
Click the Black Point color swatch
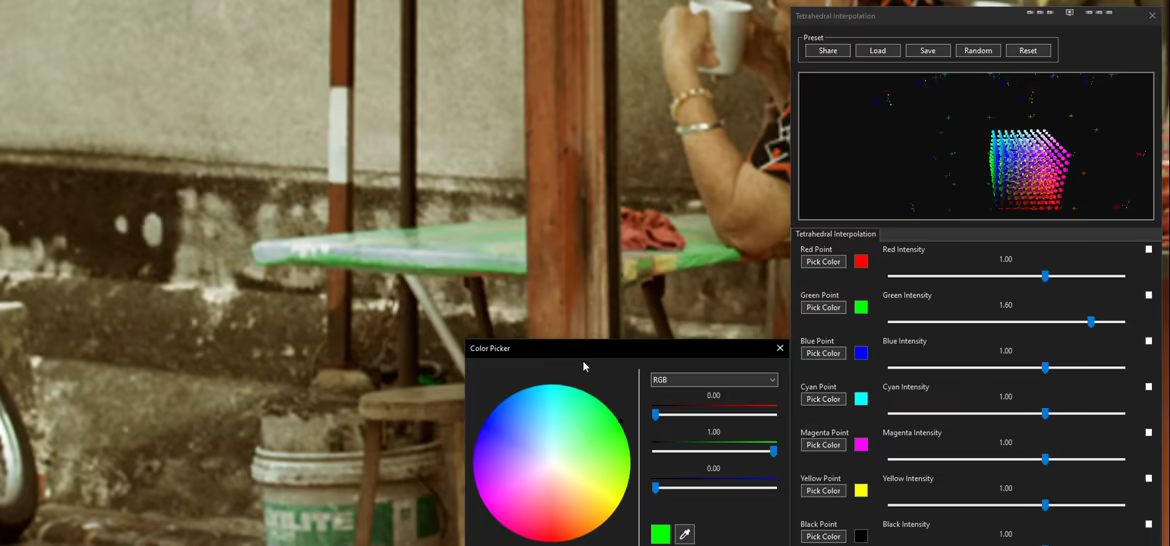click(x=861, y=536)
